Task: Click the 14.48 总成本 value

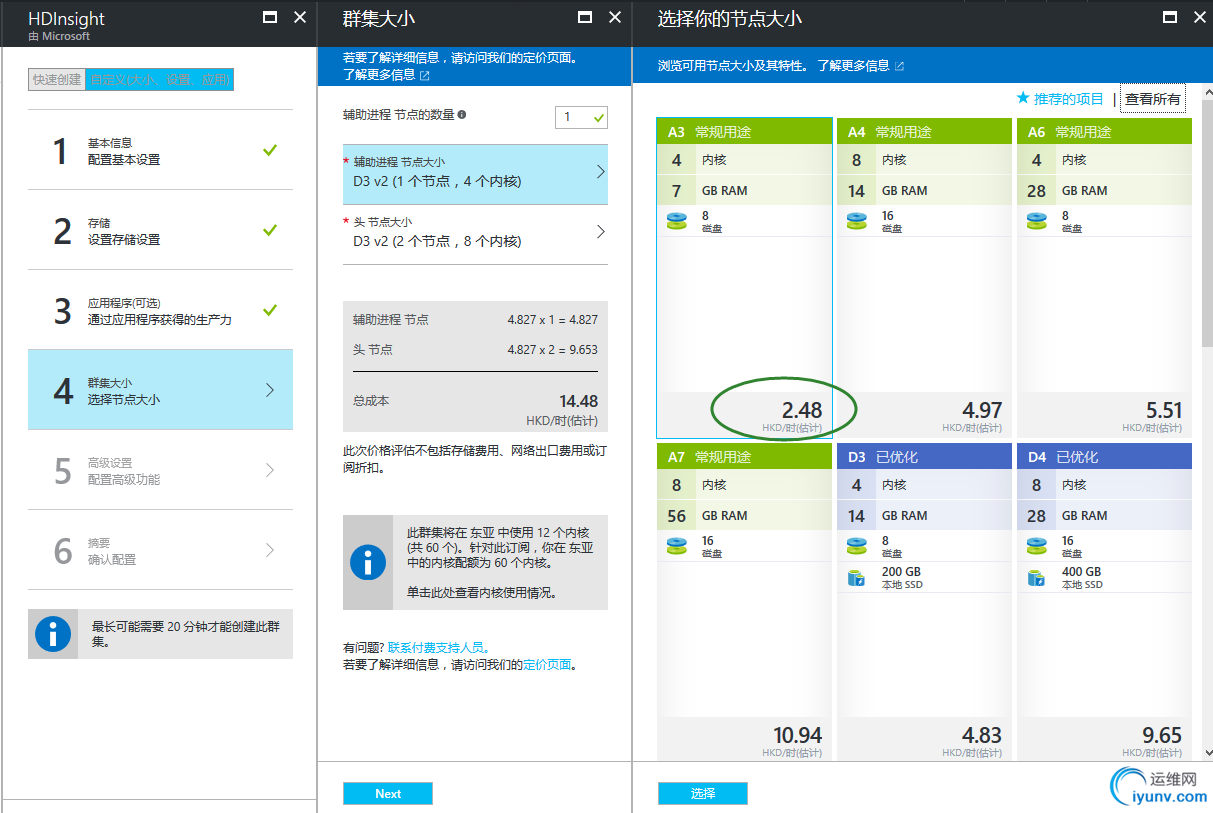Action: click(579, 401)
